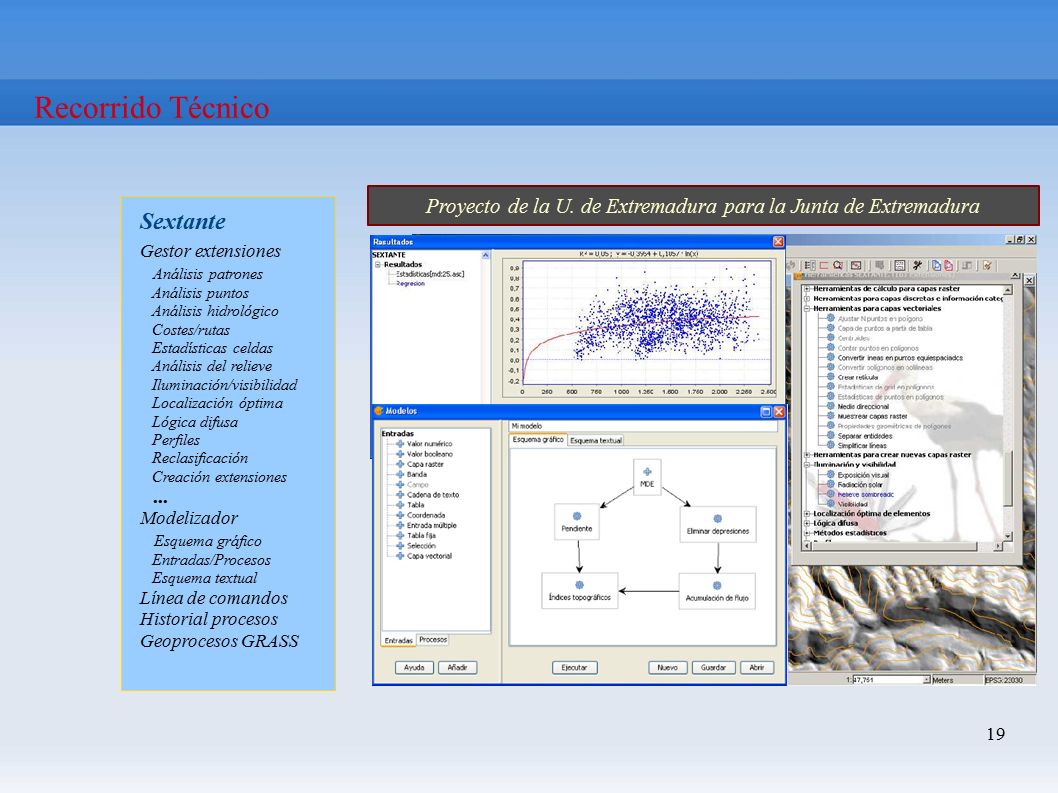1058x793 pixels.
Task: Click the orange Modelos window title icon
Action: click(379, 410)
